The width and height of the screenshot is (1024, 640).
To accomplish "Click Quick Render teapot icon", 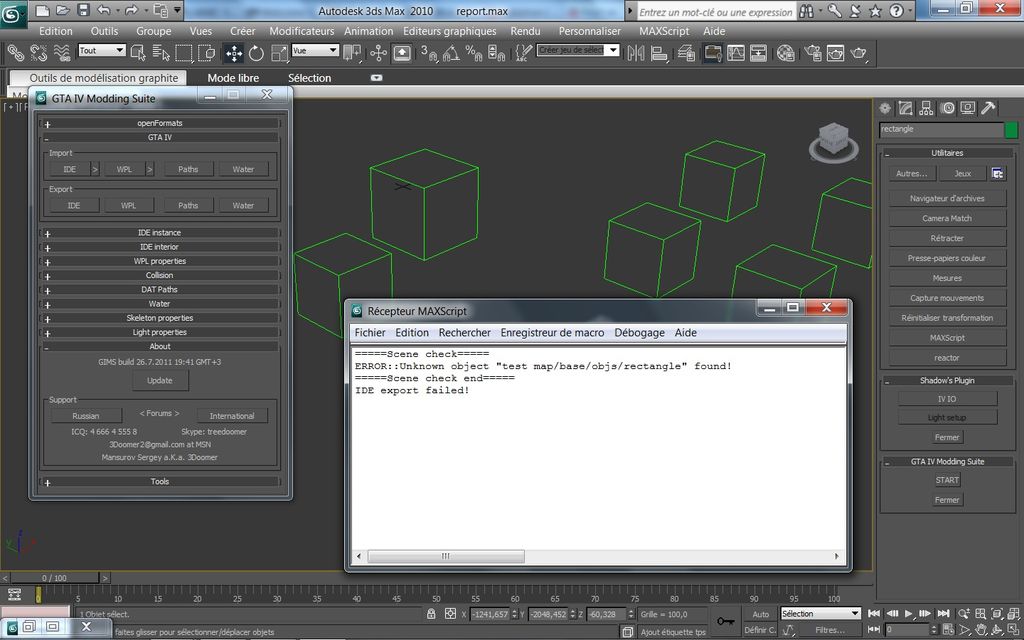I will coord(858,53).
